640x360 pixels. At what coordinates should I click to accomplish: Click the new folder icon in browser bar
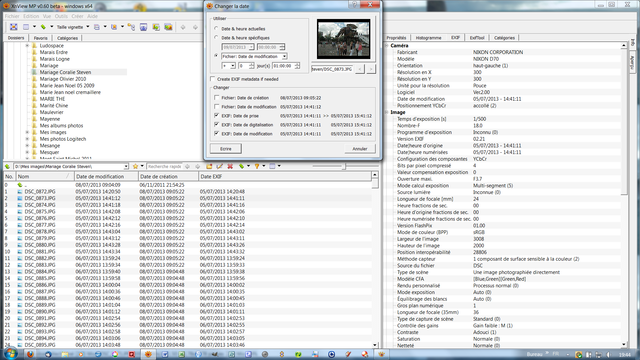tap(209, 167)
